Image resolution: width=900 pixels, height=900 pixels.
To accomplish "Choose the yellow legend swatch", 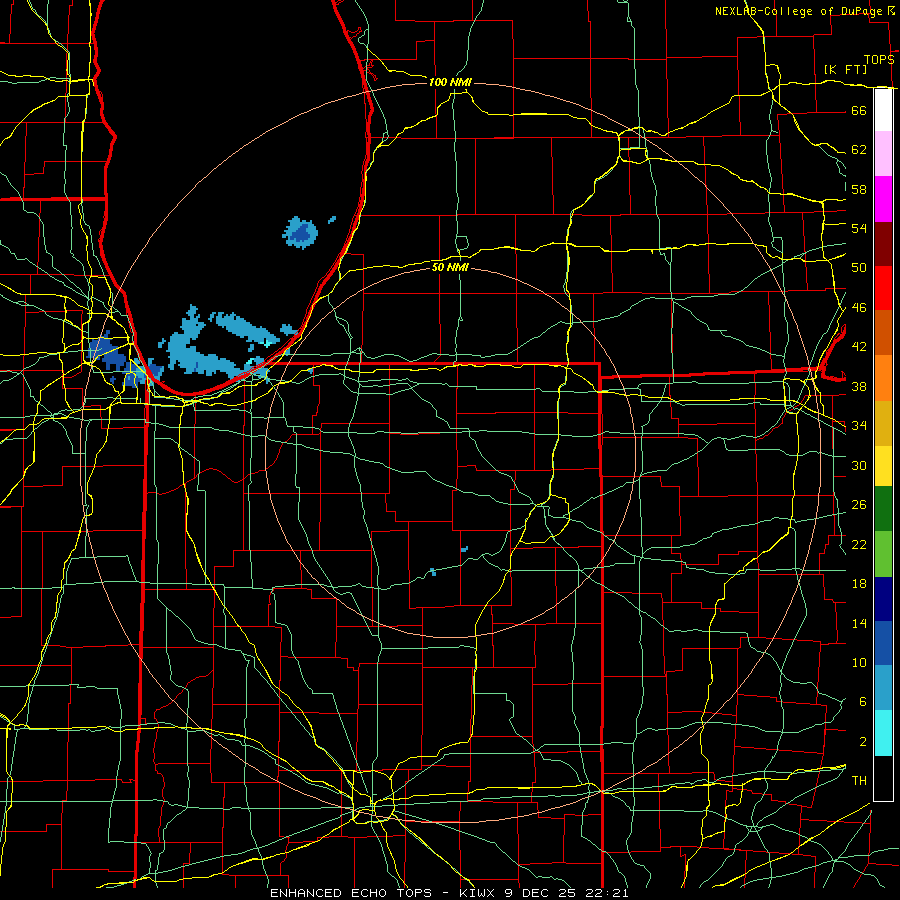I will click(883, 466).
